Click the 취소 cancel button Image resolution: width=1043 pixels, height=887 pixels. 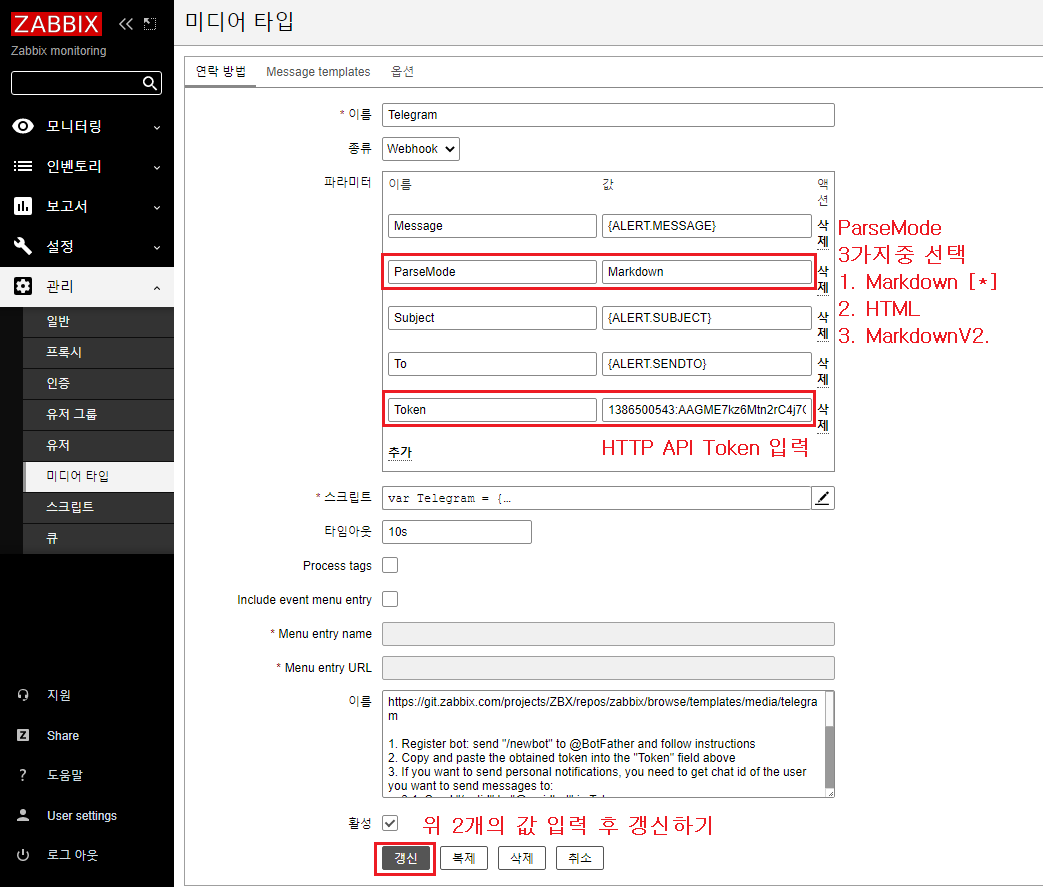579,858
